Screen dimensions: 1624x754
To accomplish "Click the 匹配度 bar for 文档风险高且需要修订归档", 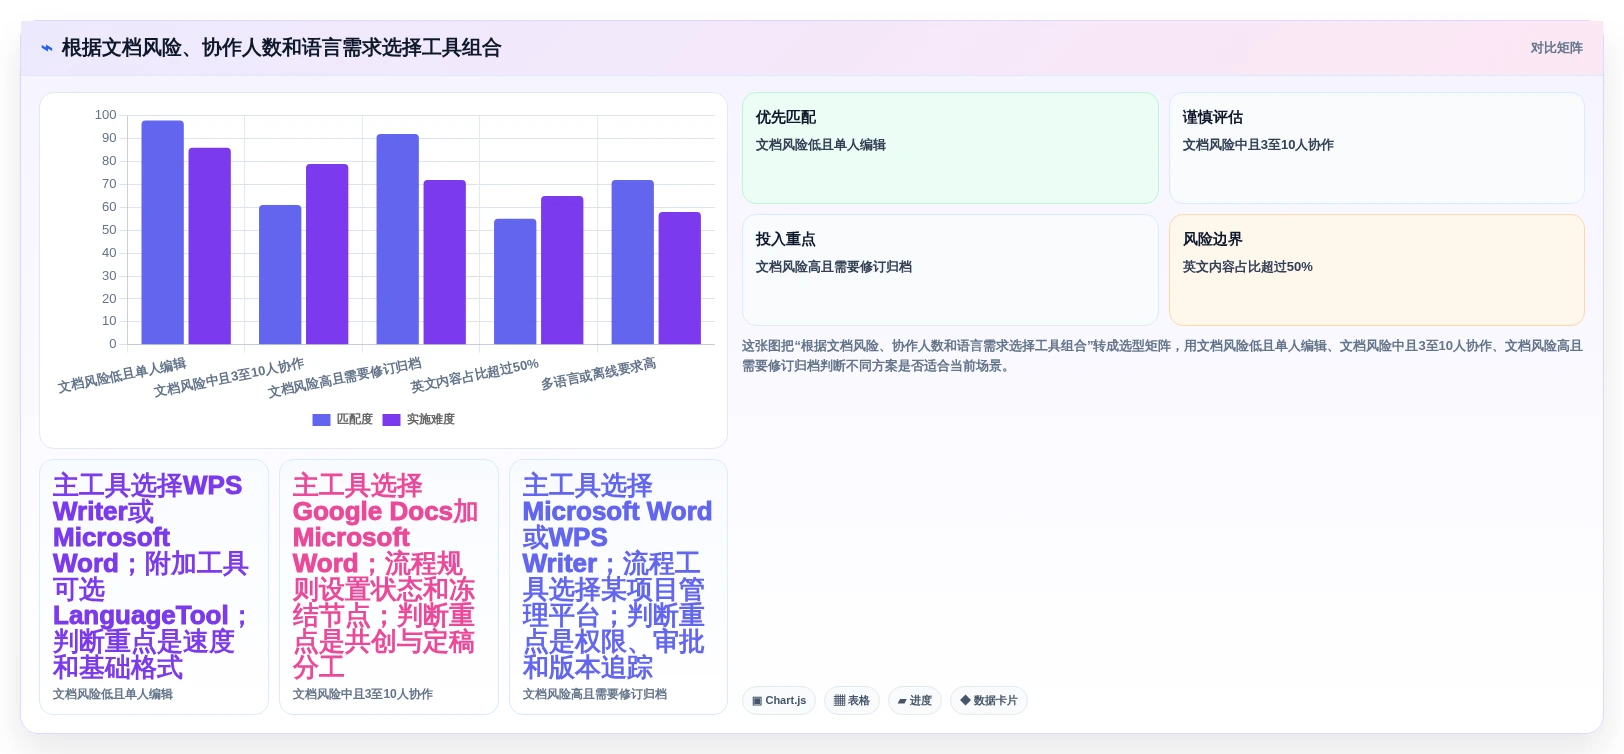I will (x=398, y=239).
